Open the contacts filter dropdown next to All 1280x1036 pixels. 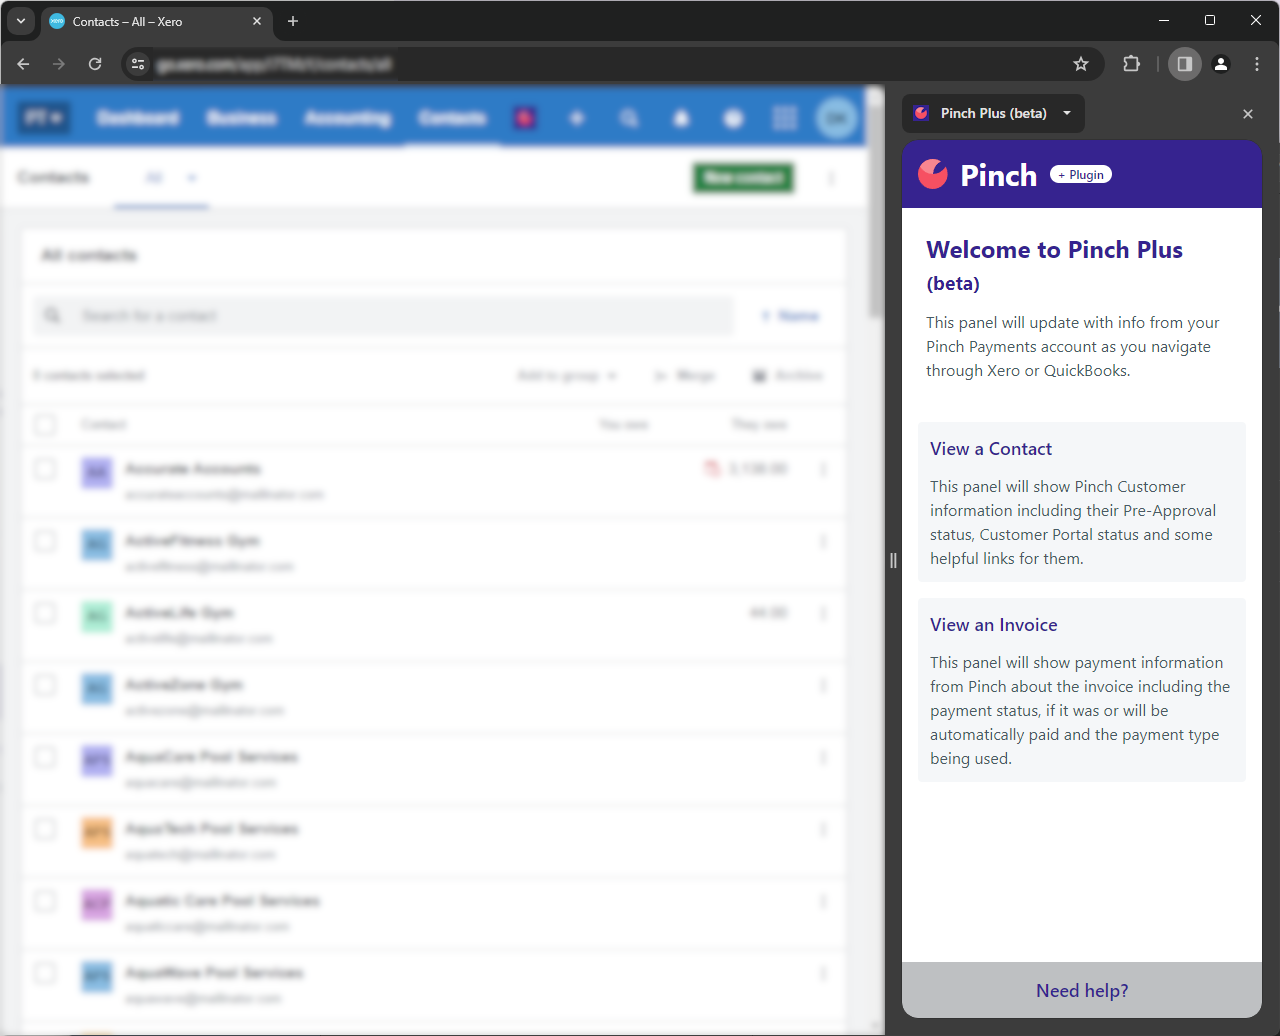(x=191, y=177)
